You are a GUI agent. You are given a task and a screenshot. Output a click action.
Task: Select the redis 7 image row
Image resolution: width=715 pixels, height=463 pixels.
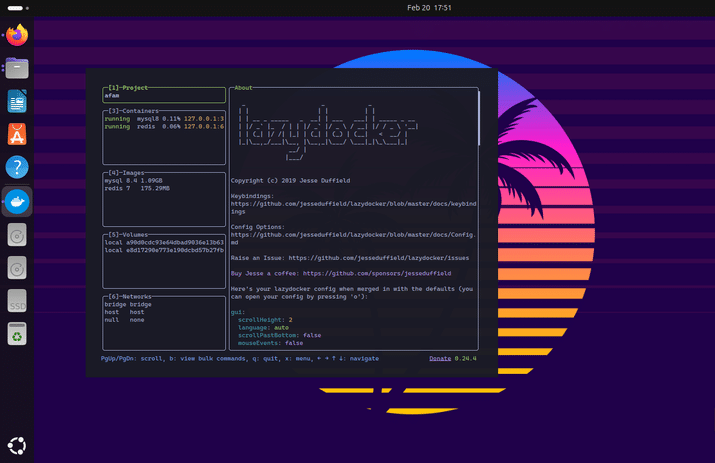pos(164,188)
